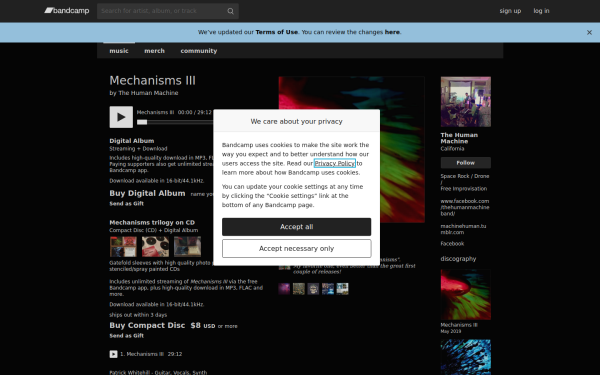Viewport: 600px width, 375px height.
Task: Play the Mechanisms III album in the main player
Action: 121,117
